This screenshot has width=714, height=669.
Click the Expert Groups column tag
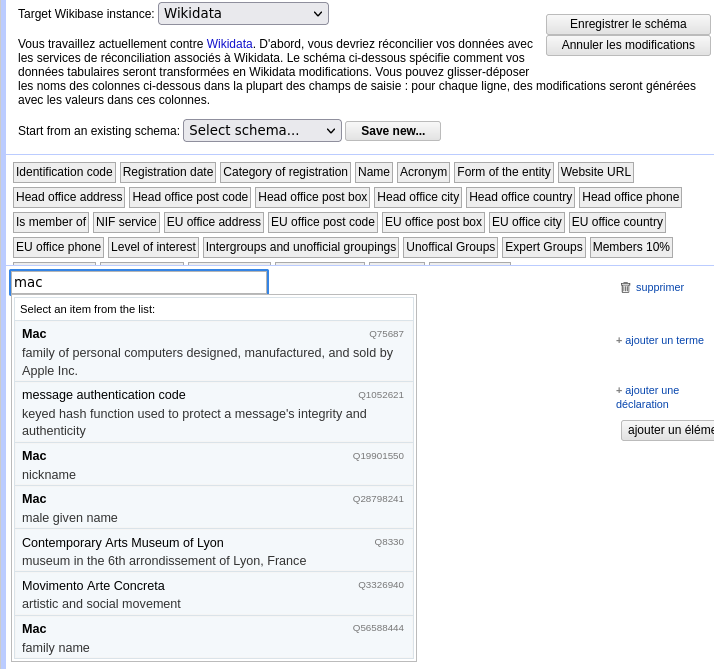click(x=544, y=247)
